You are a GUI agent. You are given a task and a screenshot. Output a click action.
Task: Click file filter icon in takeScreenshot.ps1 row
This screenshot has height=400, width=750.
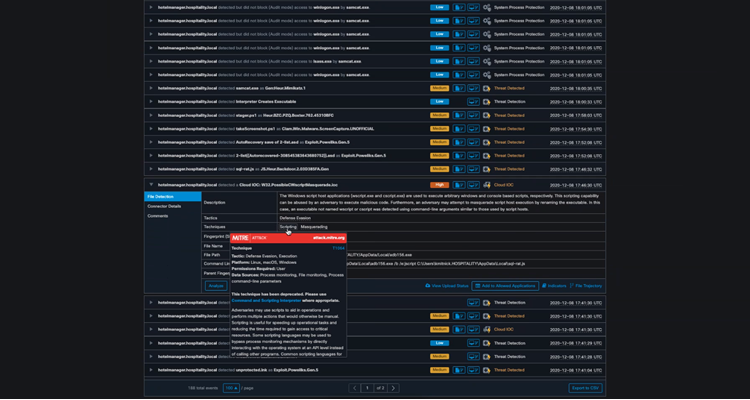(x=459, y=129)
